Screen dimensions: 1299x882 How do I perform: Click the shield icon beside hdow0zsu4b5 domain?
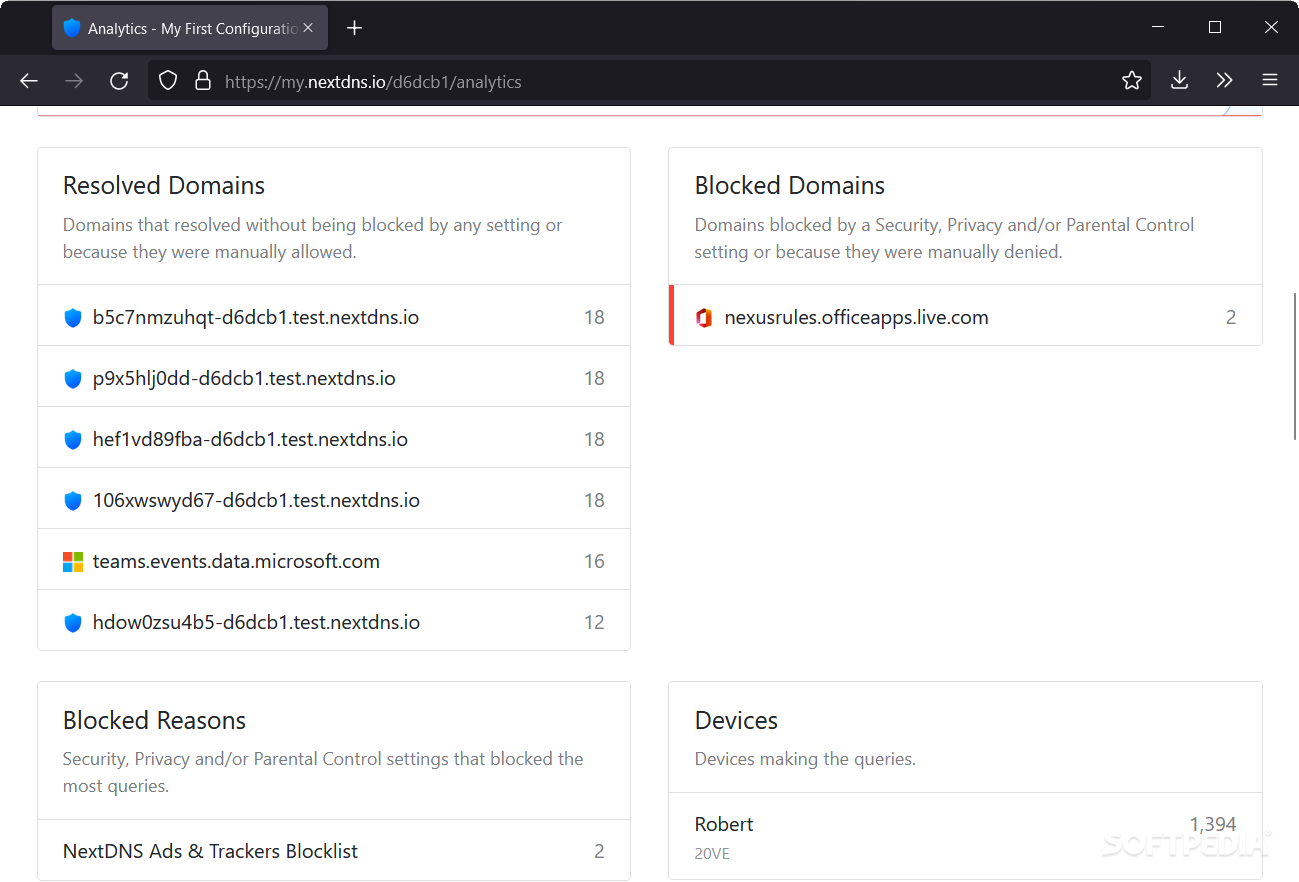coord(73,623)
